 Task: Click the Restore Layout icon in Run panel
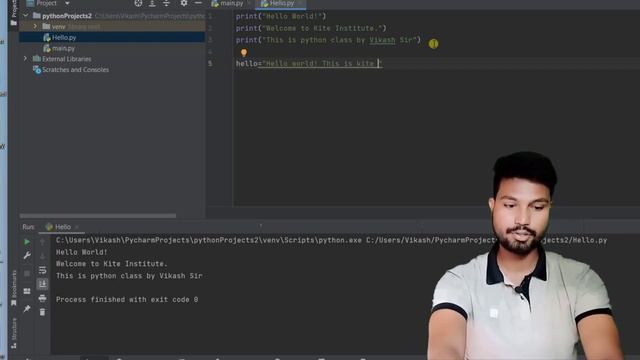tap(27, 291)
